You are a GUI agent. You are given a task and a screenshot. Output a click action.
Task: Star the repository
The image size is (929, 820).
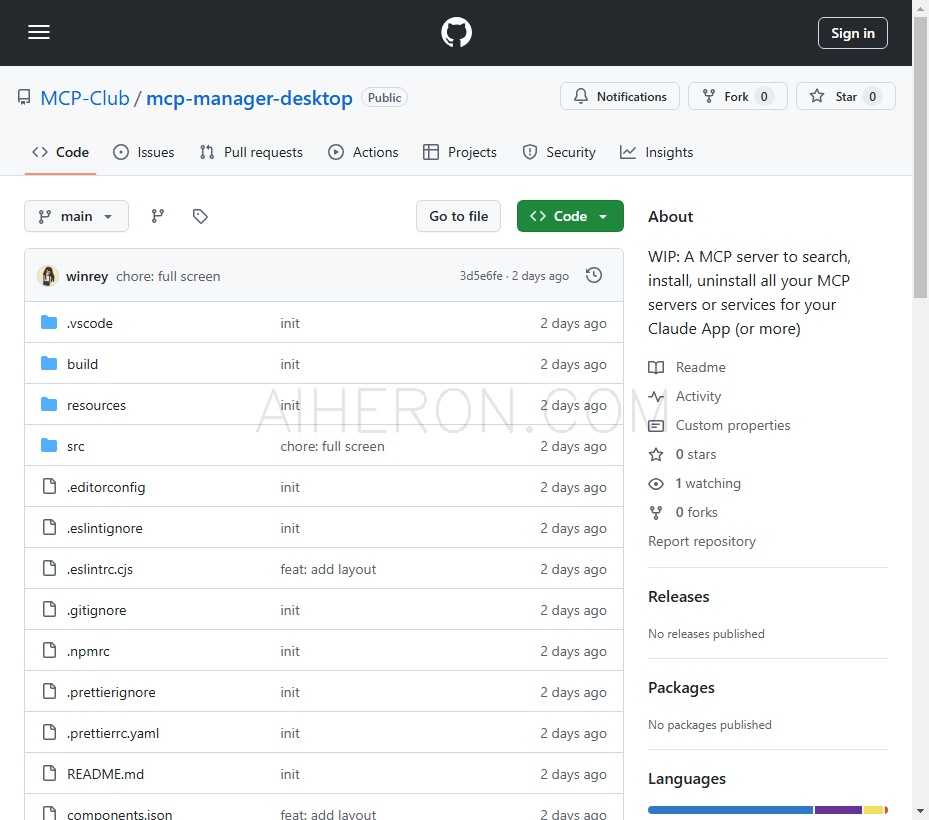tap(845, 97)
